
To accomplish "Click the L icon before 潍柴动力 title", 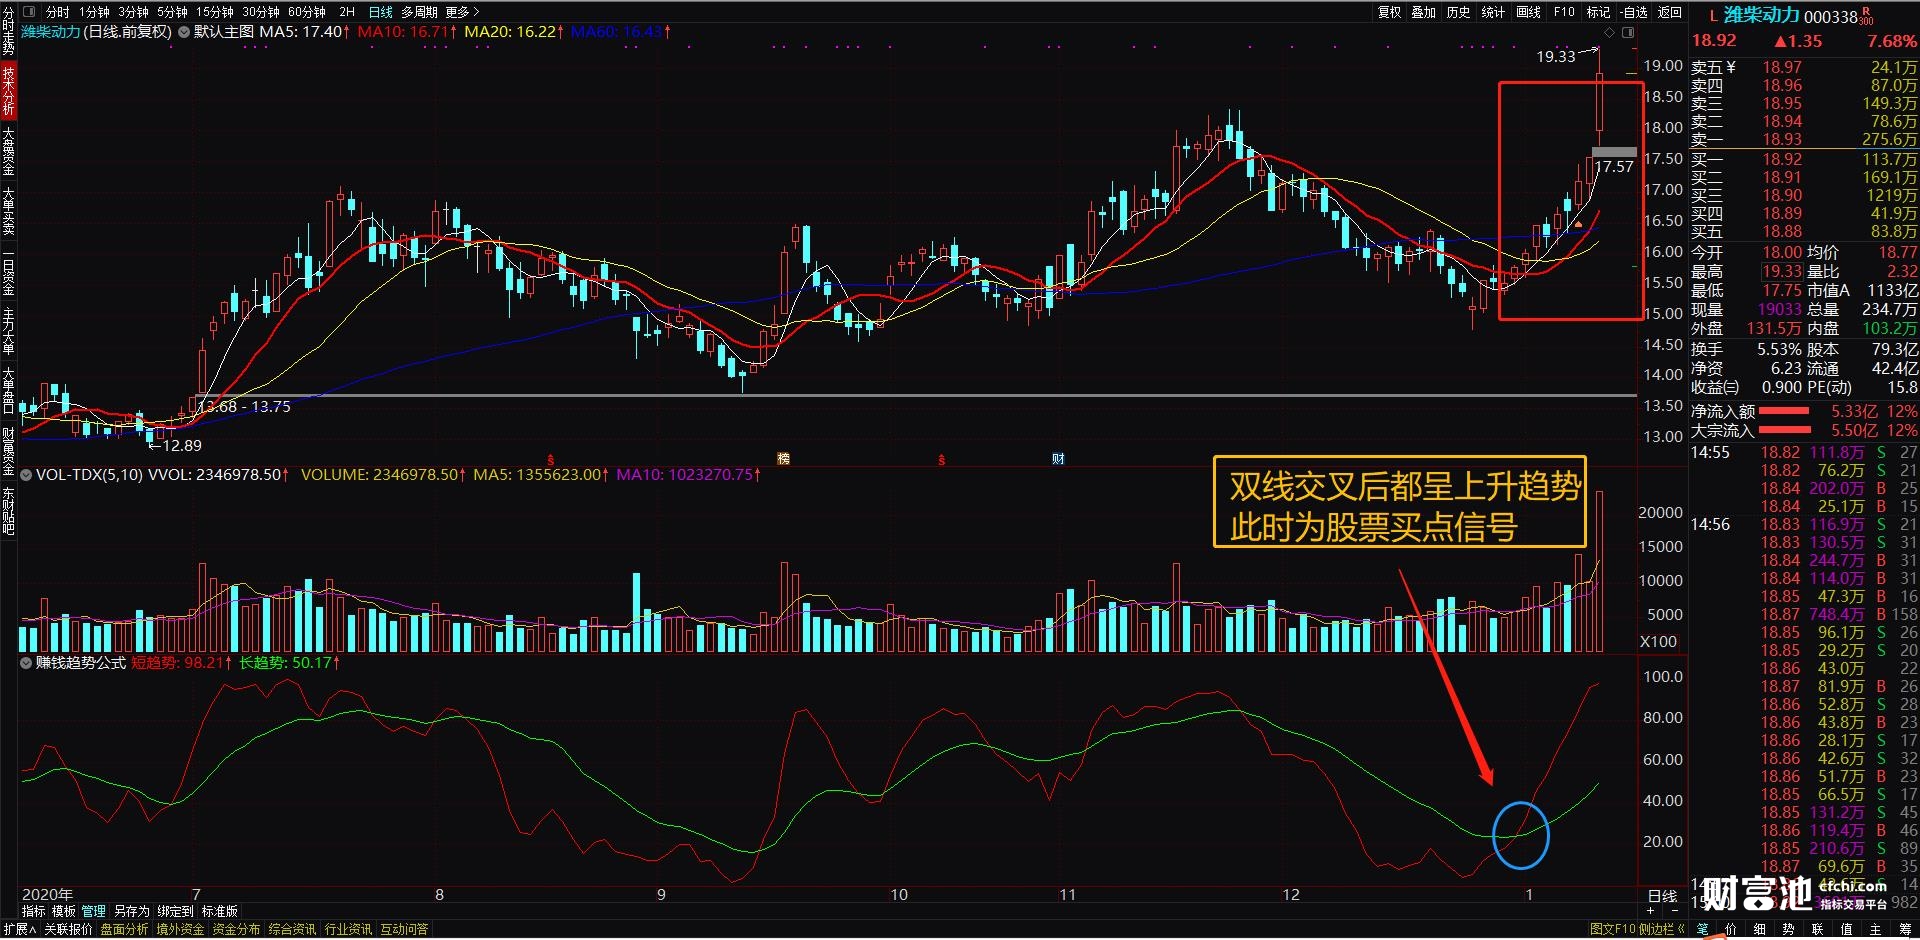I will [1713, 16].
